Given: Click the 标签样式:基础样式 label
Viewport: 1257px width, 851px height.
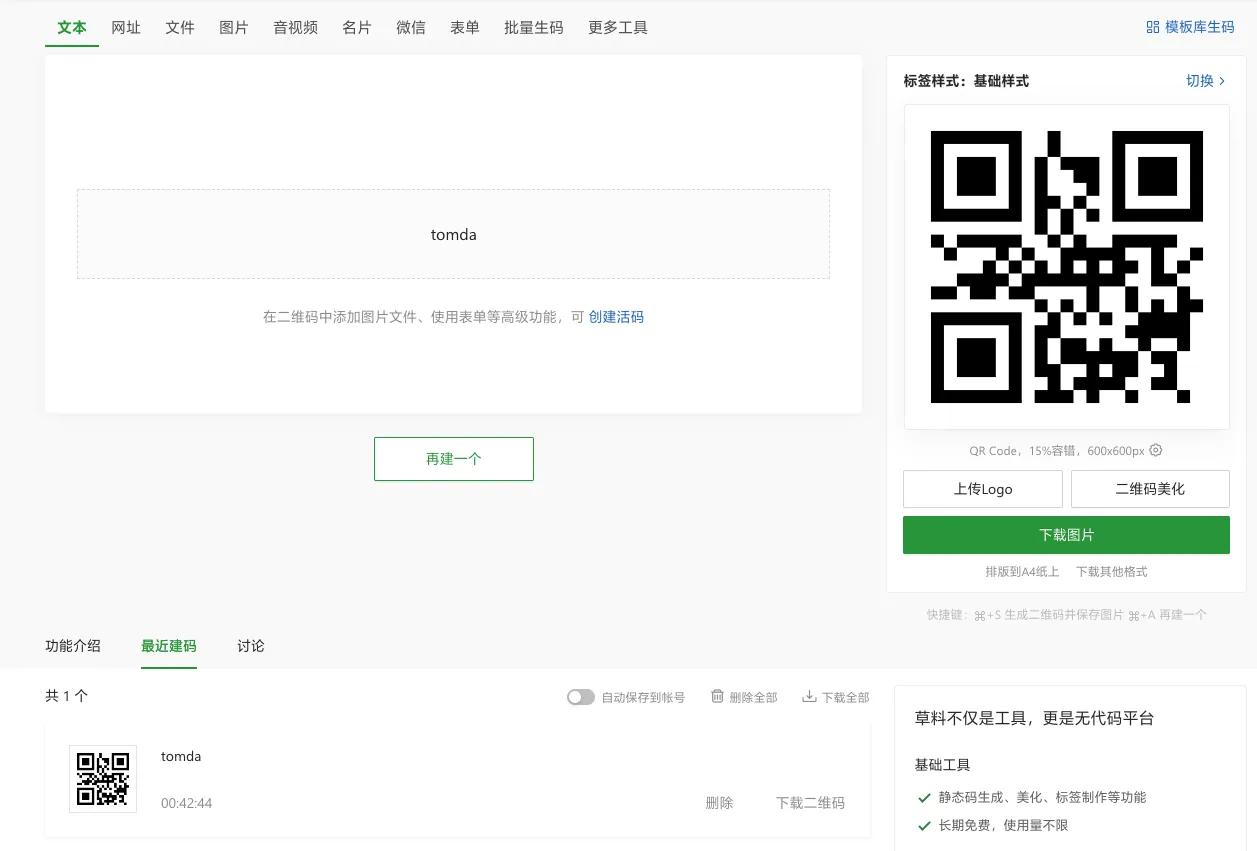Looking at the screenshot, I should point(966,81).
